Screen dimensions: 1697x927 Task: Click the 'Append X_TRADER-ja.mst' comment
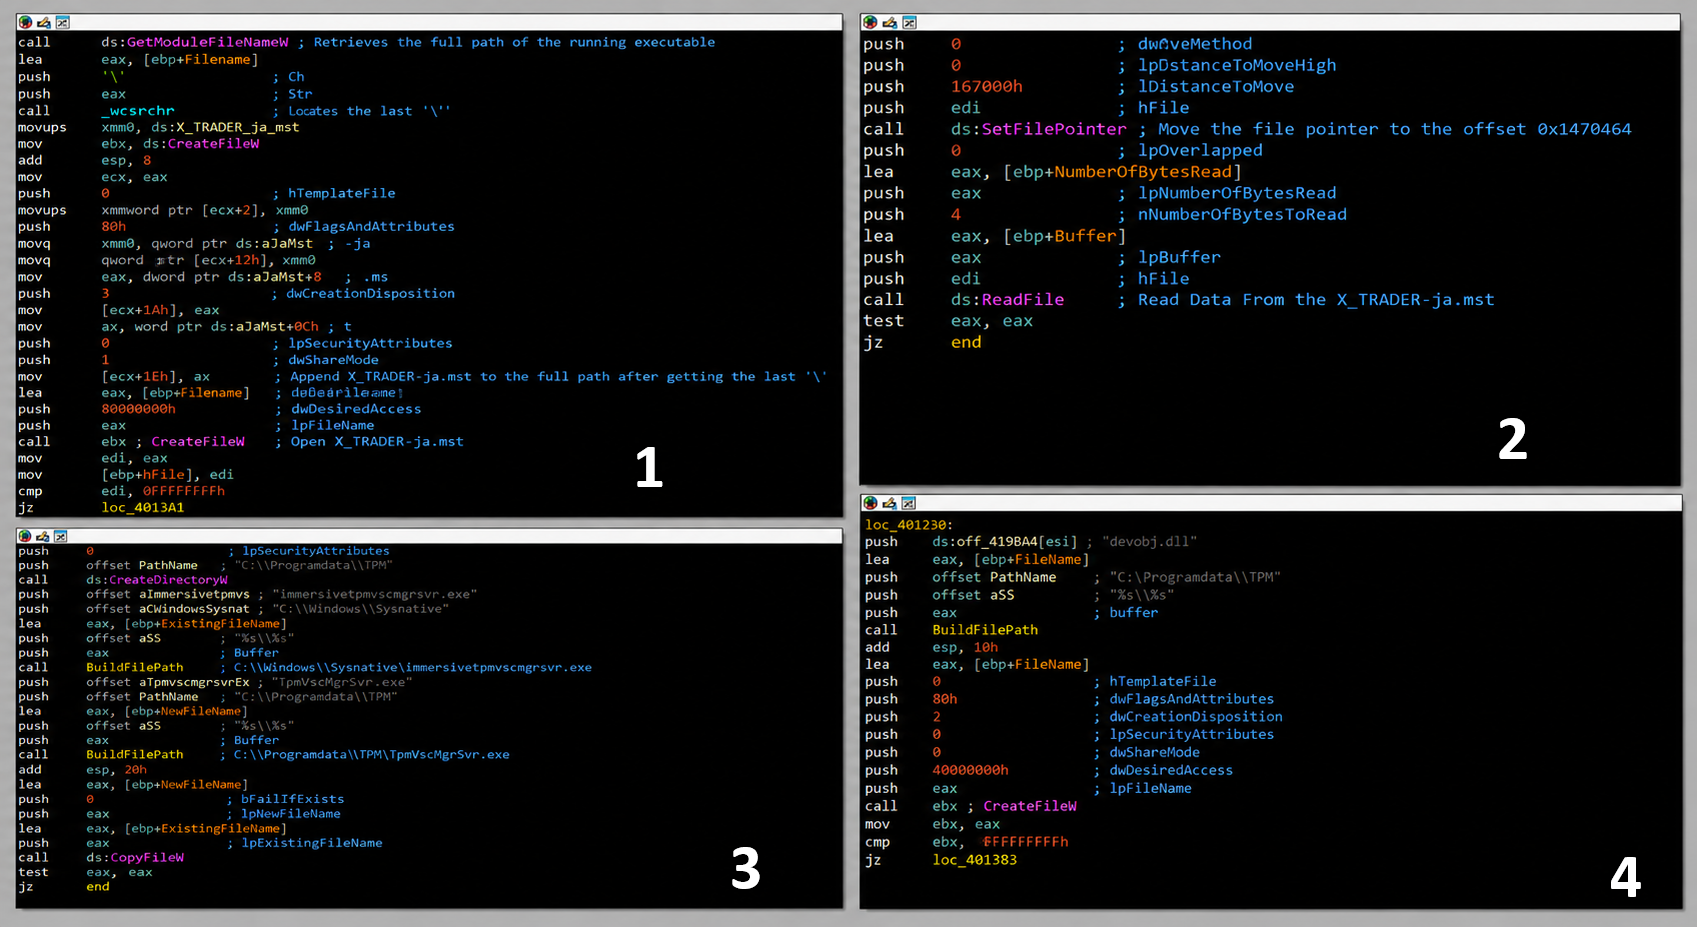click(x=559, y=376)
